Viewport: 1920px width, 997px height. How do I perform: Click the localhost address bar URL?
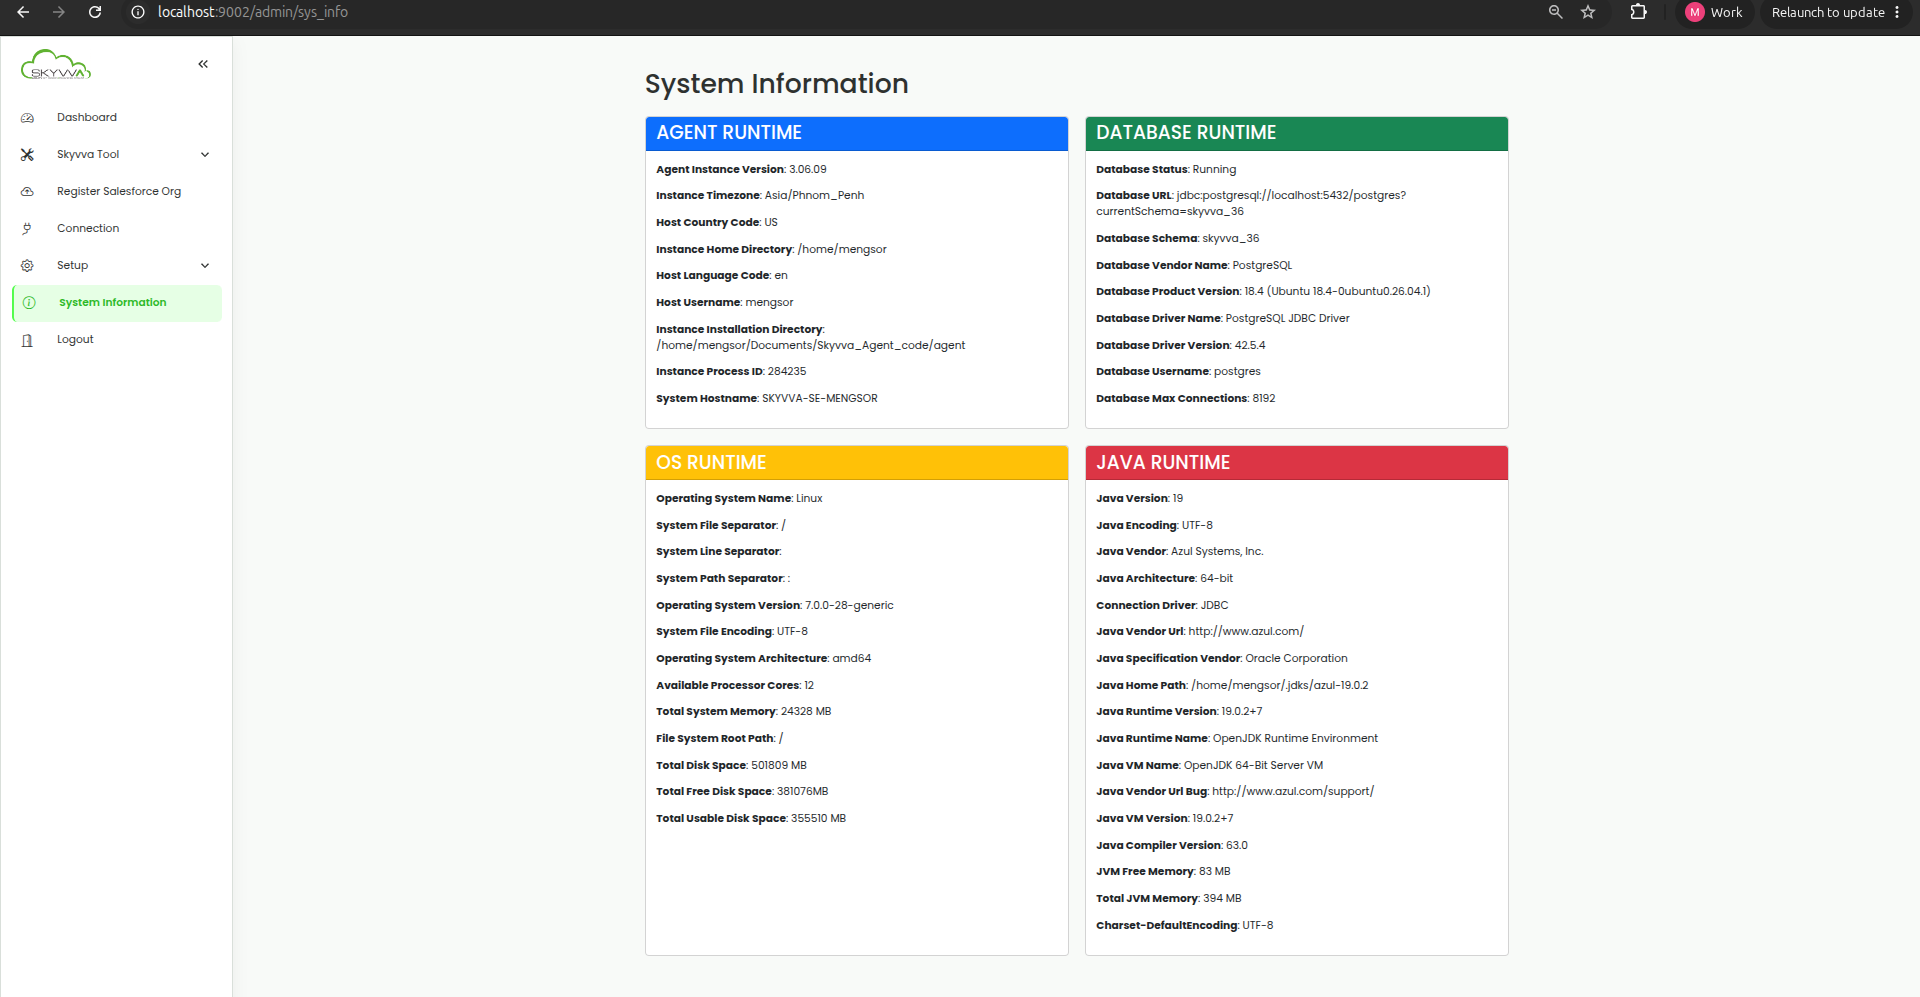(x=253, y=12)
